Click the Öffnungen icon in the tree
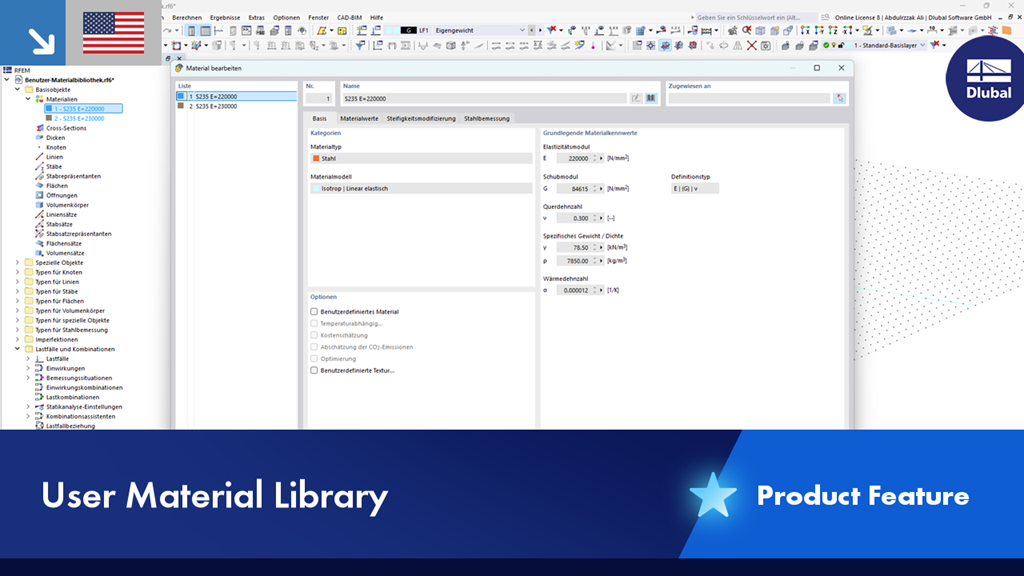This screenshot has width=1024, height=576. 39,195
